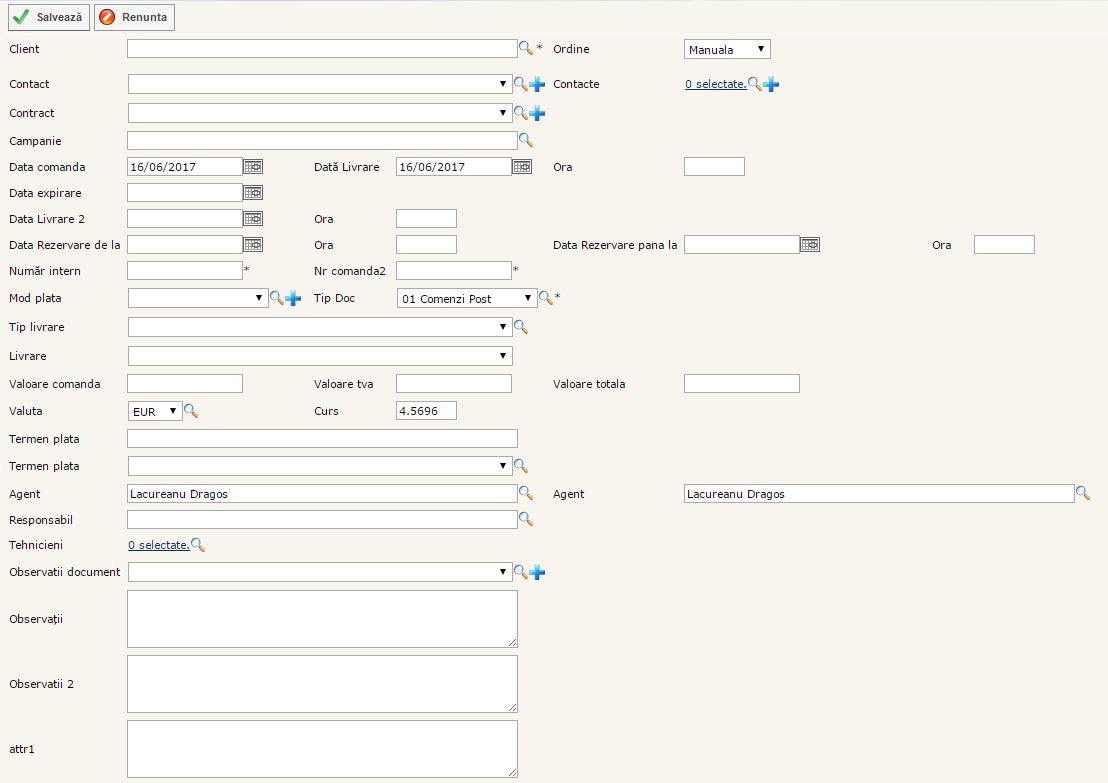Click the search icon beside Campanie field
The image size is (1108, 783).
525,141
